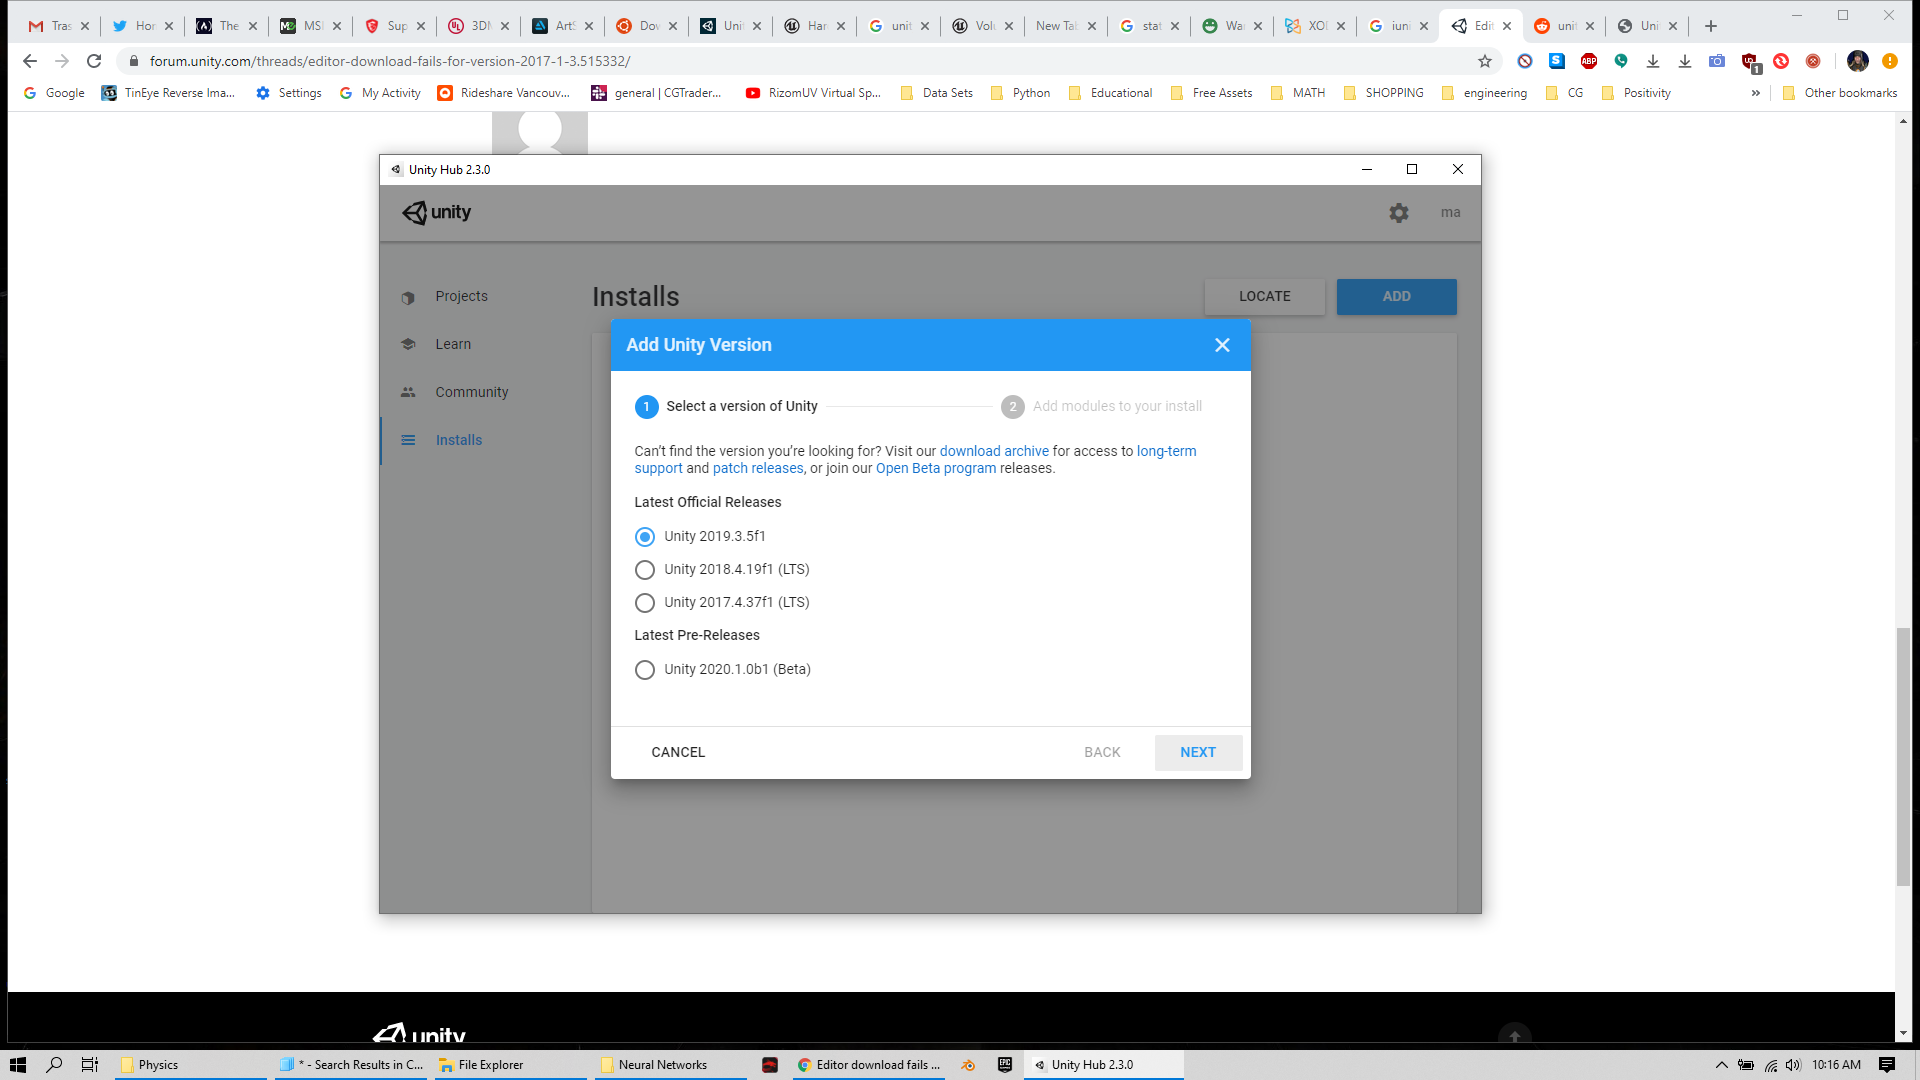The image size is (1920, 1080).
Task: Click the Learn graduation cap icon
Action: [408, 344]
